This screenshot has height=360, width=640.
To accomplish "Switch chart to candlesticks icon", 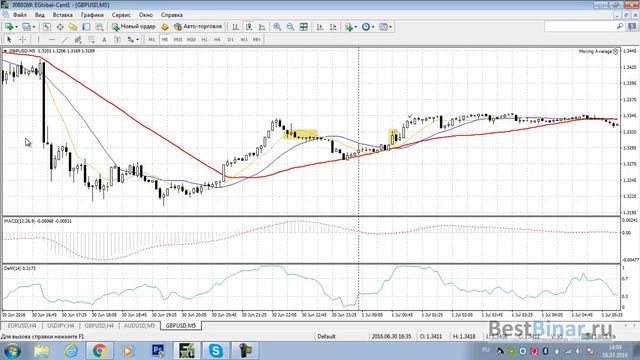I will 249,27.
